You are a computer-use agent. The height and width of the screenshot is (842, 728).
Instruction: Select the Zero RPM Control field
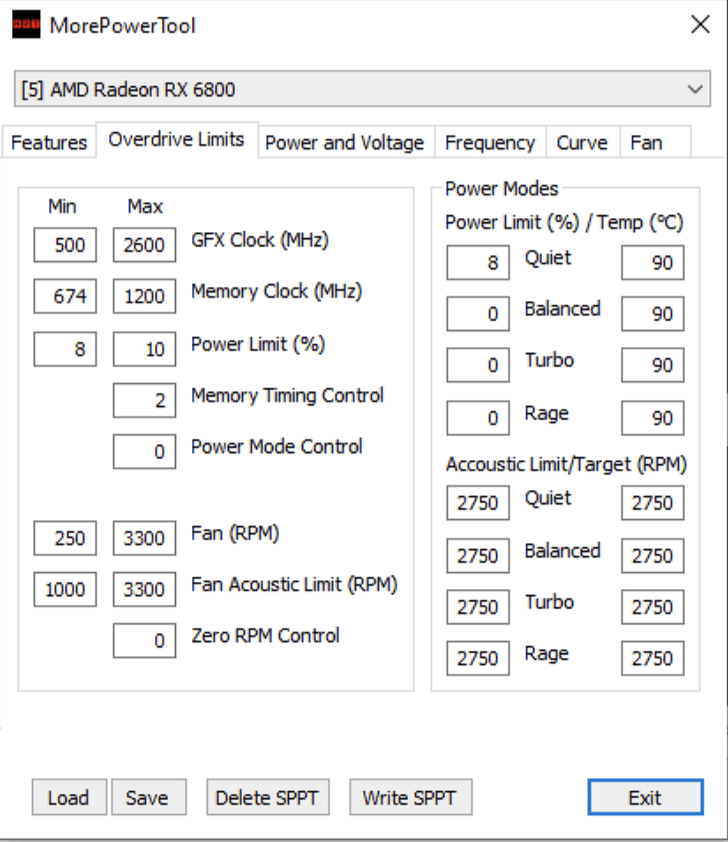click(144, 641)
